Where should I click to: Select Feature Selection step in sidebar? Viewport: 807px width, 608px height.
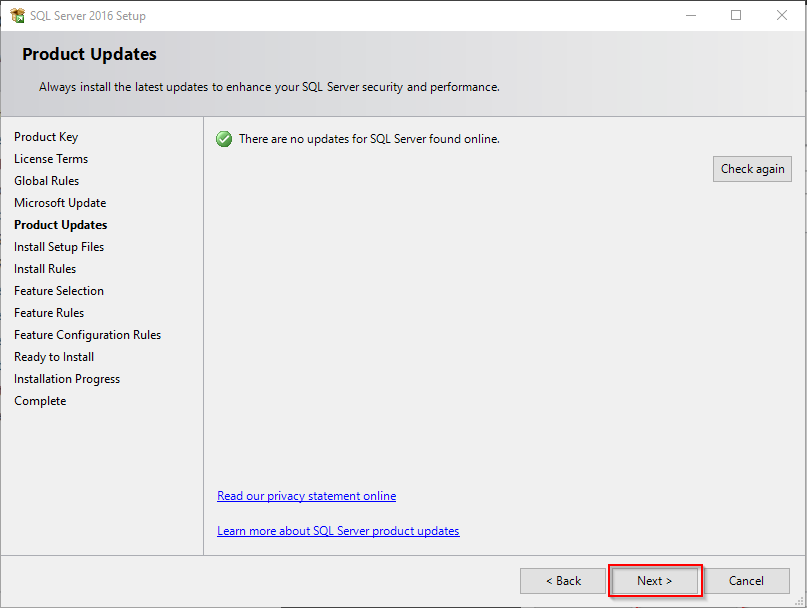pyautogui.click(x=59, y=291)
